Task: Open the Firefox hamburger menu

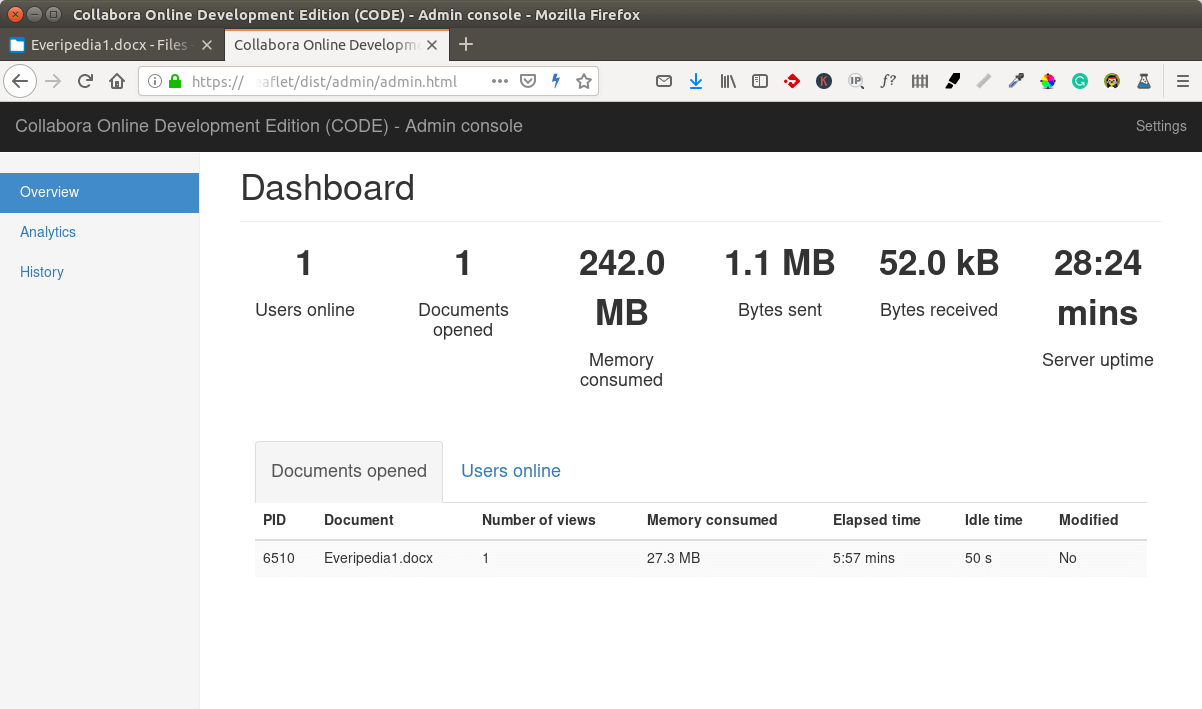Action: (1183, 82)
